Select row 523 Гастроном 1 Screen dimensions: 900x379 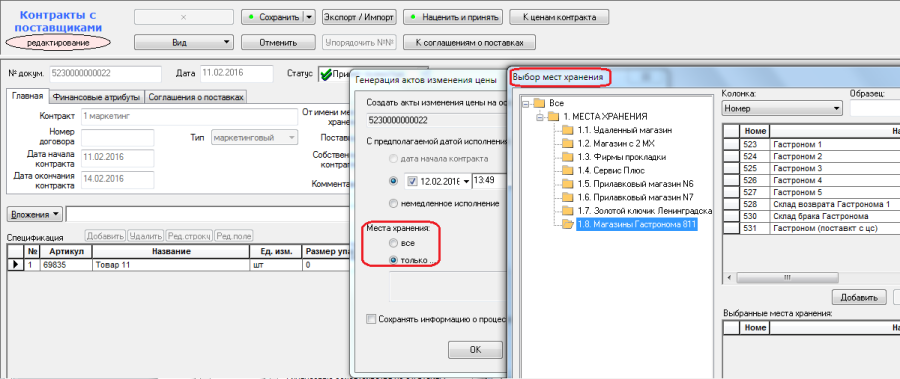(x=812, y=144)
